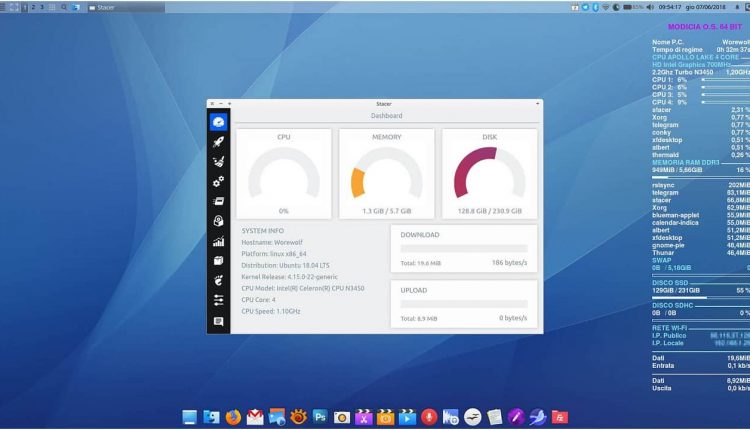
Task: Click the Download speed progress bar
Action: 463,248
